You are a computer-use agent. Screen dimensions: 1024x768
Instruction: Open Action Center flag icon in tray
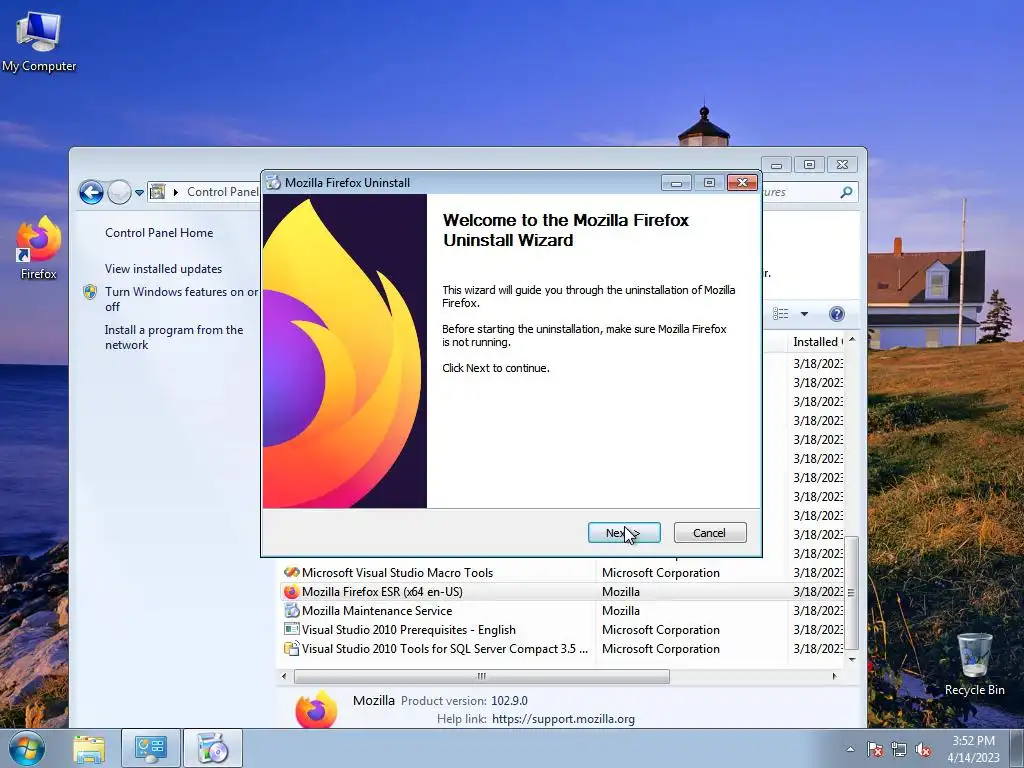point(874,749)
